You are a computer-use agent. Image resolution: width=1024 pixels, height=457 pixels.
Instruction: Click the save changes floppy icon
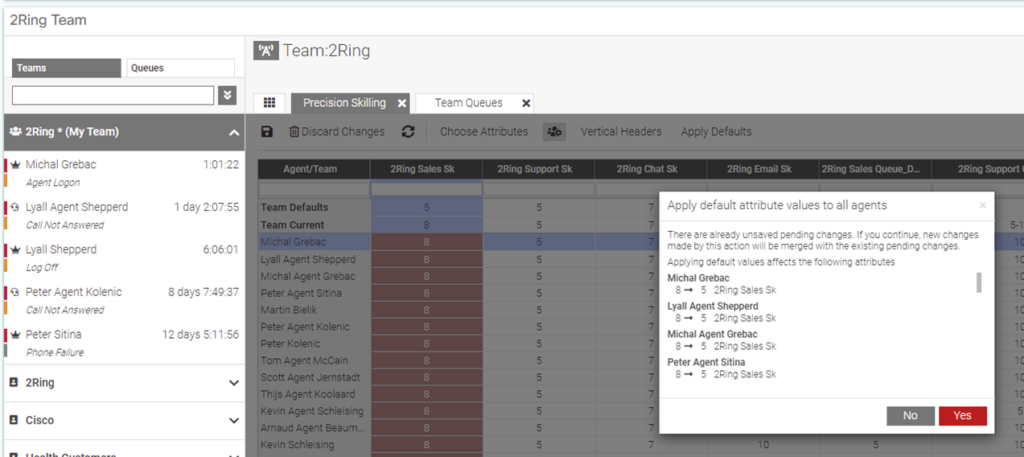point(266,132)
